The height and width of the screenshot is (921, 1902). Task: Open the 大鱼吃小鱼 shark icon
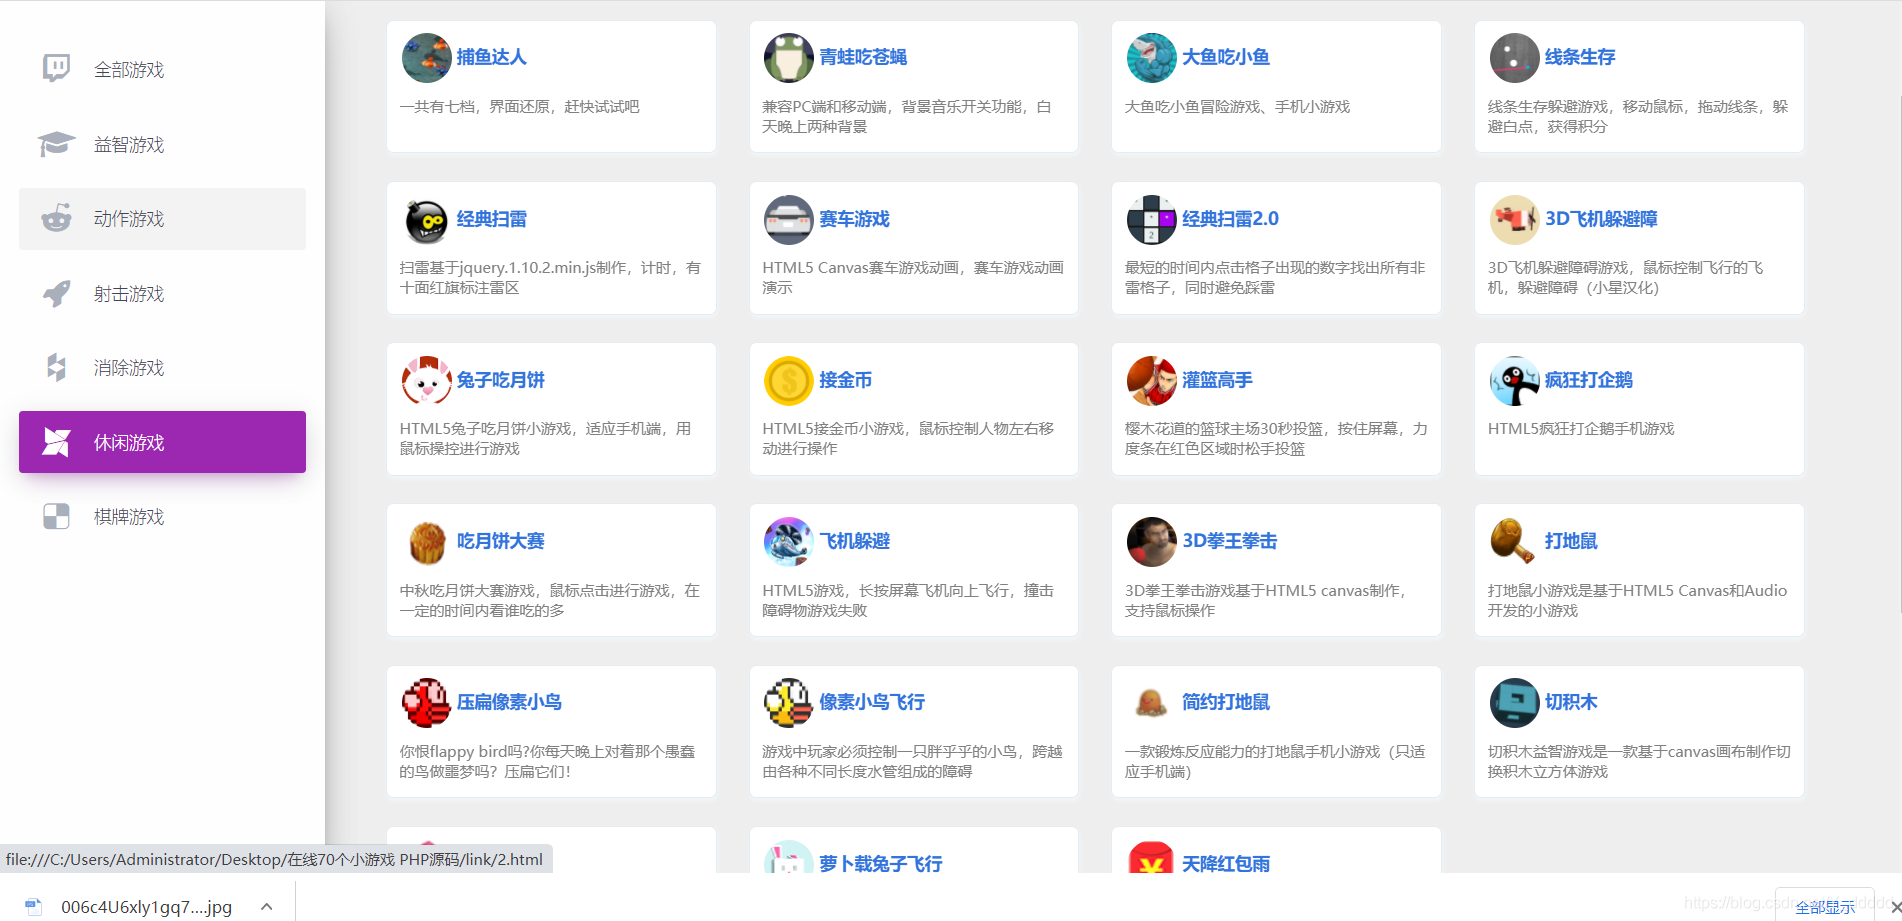[1152, 58]
